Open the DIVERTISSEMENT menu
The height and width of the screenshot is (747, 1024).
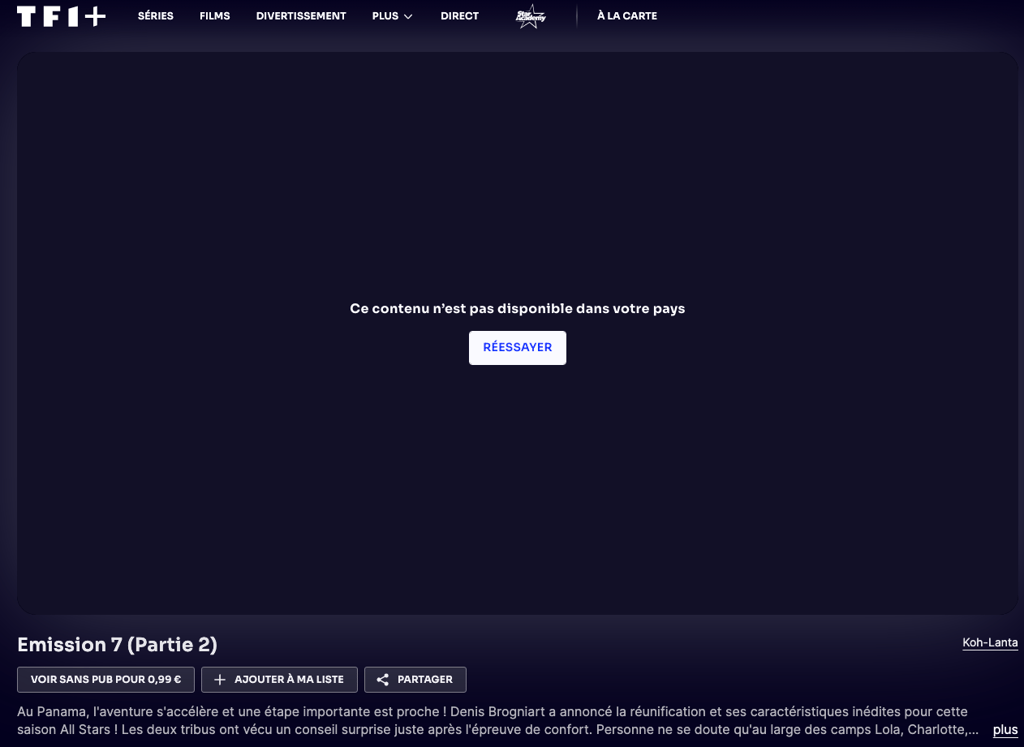[x=301, y=16]
